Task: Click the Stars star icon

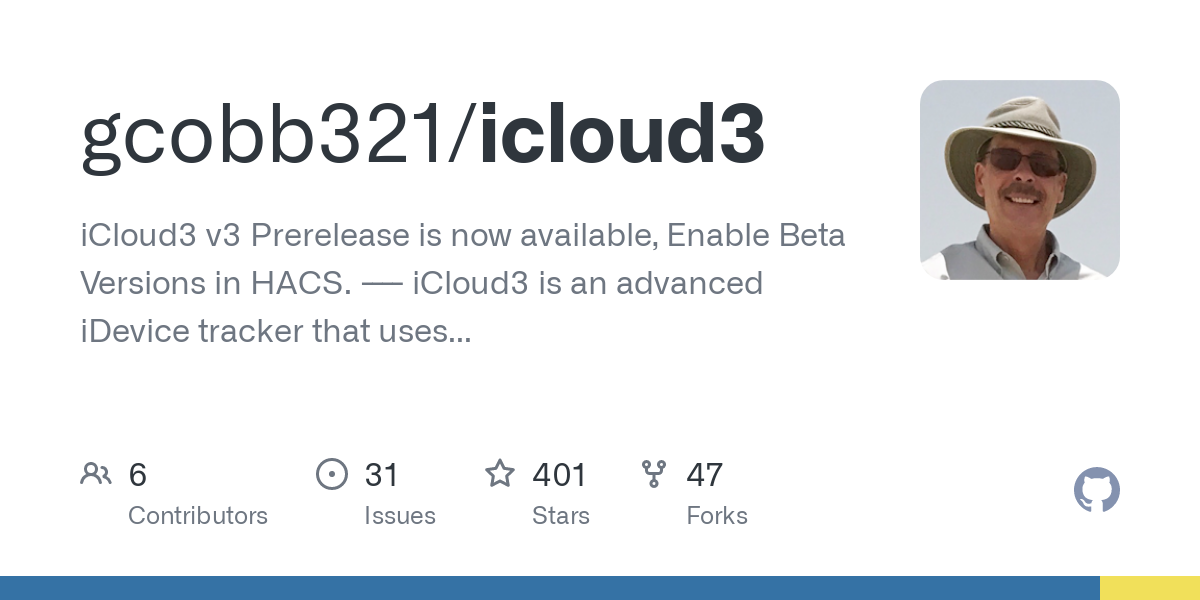Action: point(499,474)
